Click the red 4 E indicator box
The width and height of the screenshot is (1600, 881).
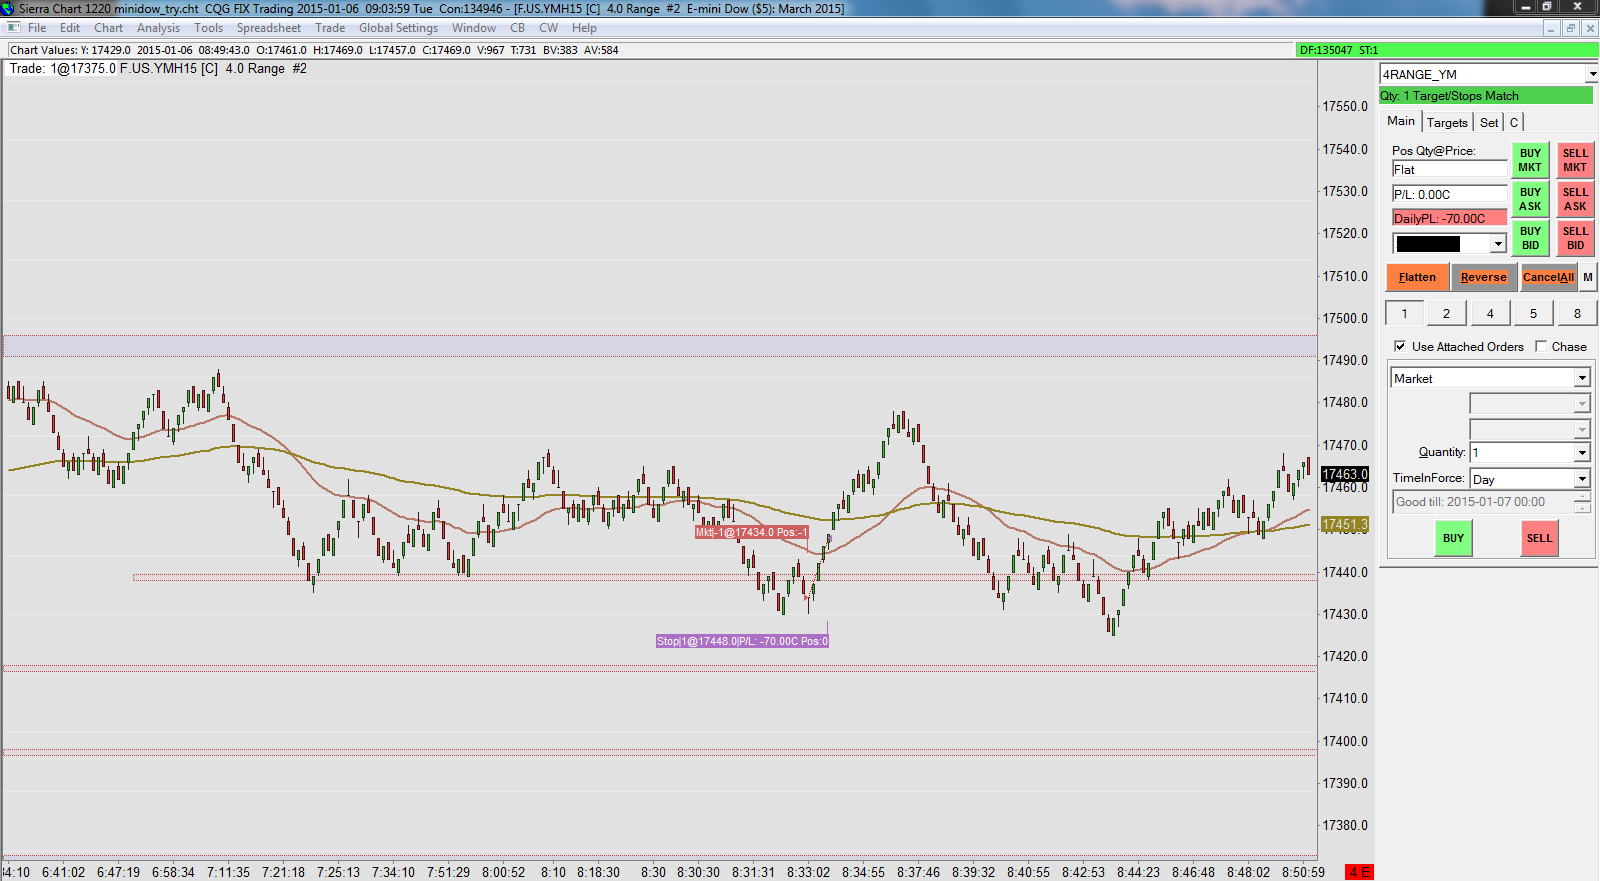(x=1358, y=872)
